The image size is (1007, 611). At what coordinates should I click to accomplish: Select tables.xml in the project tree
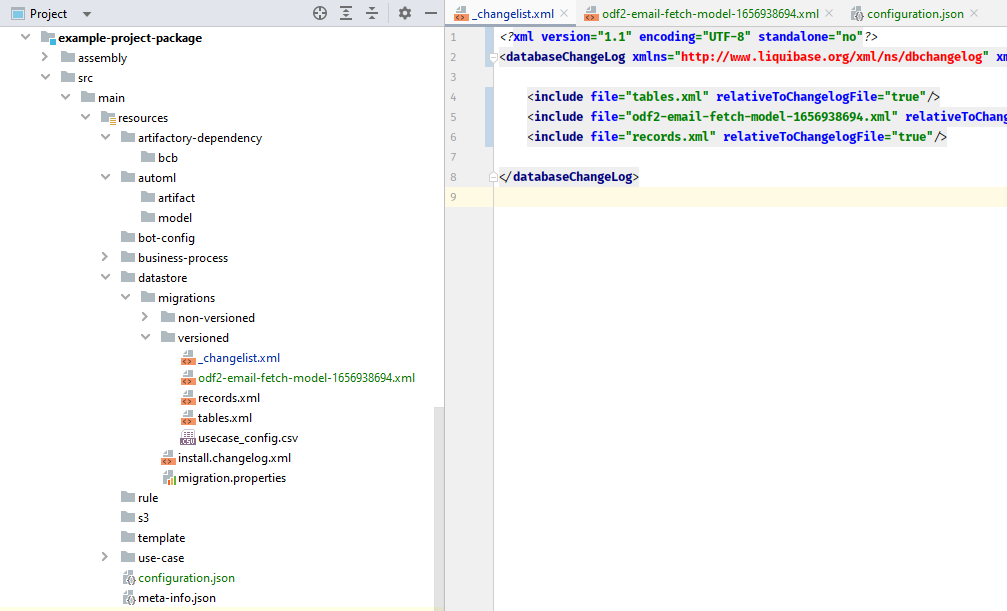click(x=225, y=417)
